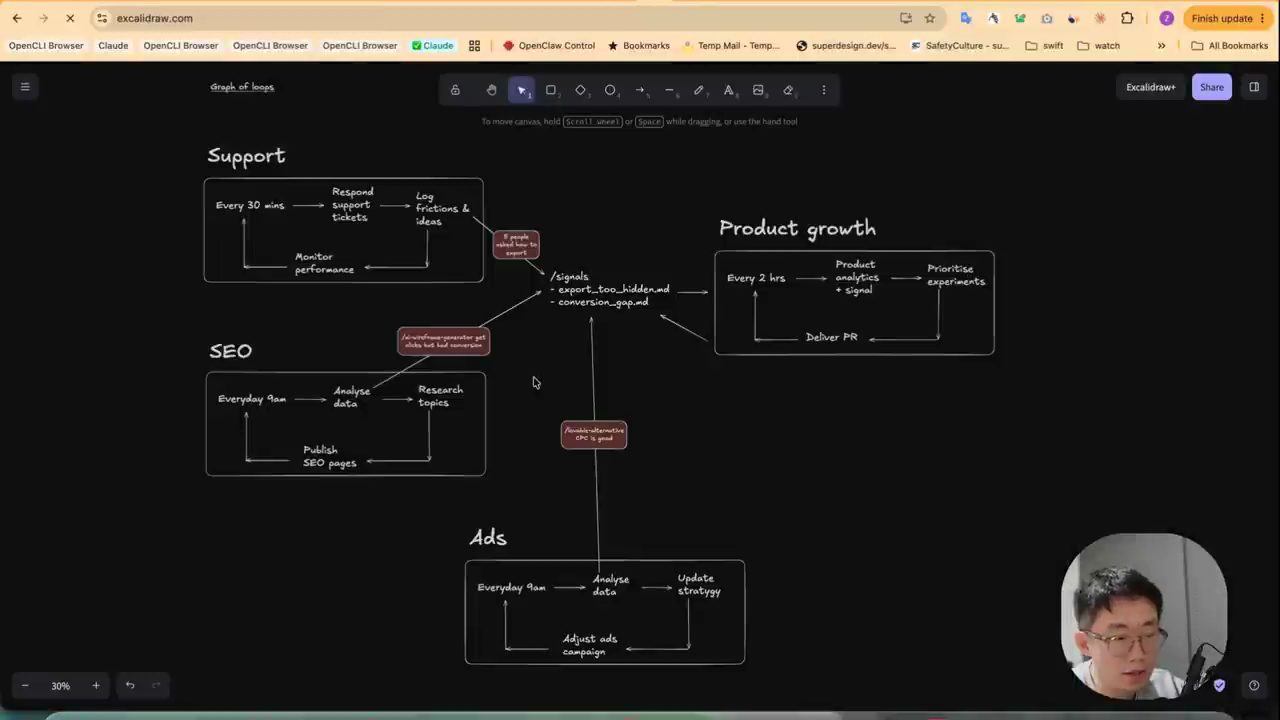The height and width of the screenshot is (720, 1280).
Task: Click the "/signals" text block on canvas
Action: click(609, 289)
